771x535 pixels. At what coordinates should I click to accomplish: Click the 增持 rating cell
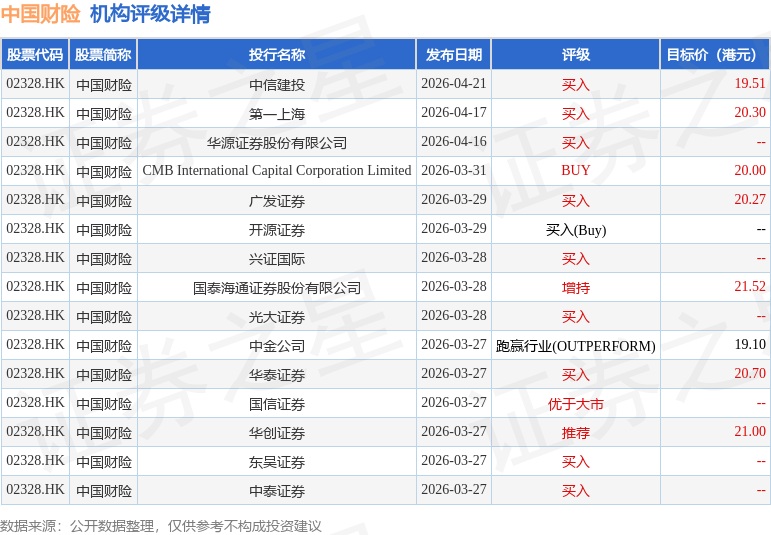576,288
